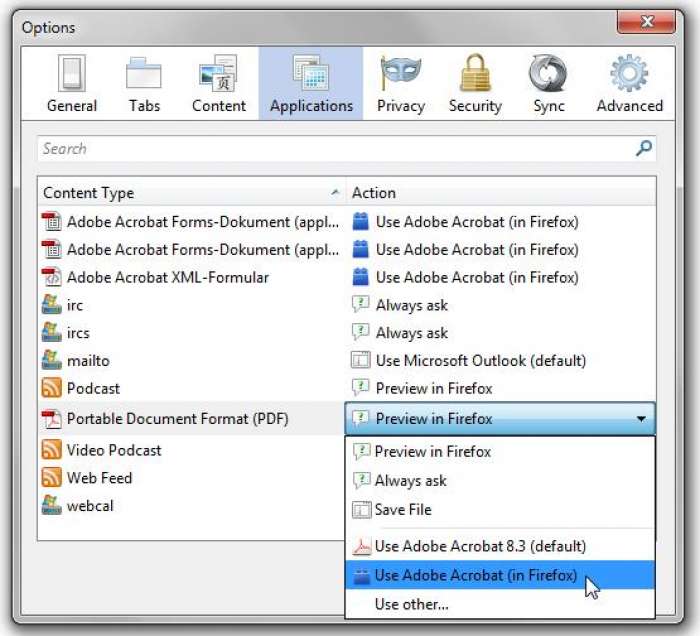The height and width of the screenshot is (636, 700).
Task: Select the ircs content type
Action: [78, 333]
